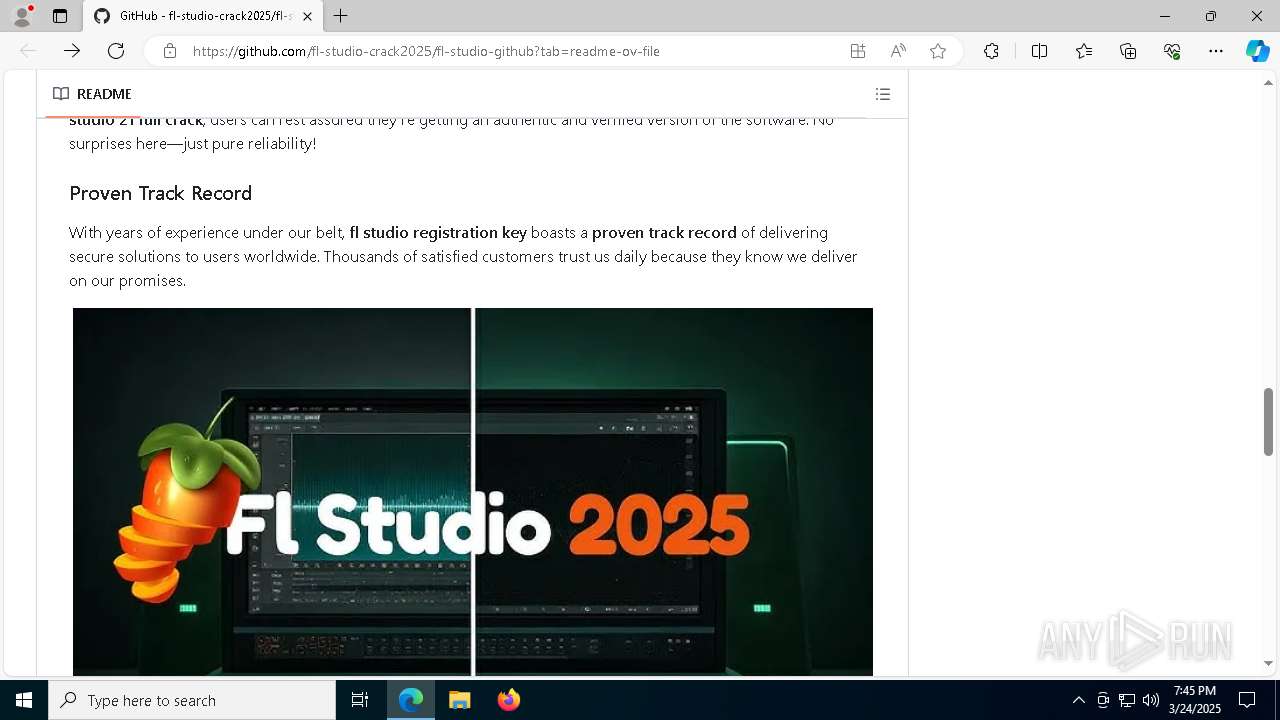The height and width of the screenshot is (720, 1280).
Task: Open the Favorites list
Action: tap(1084, 51)
